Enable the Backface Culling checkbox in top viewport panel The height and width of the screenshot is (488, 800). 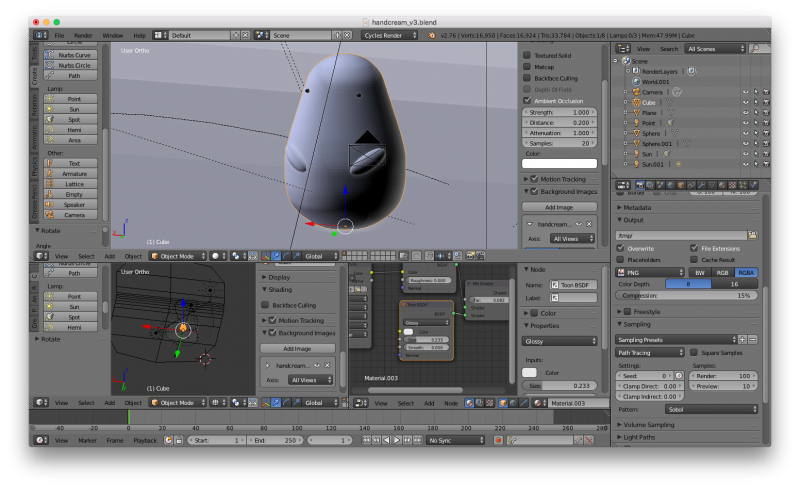tap(528, 78)
